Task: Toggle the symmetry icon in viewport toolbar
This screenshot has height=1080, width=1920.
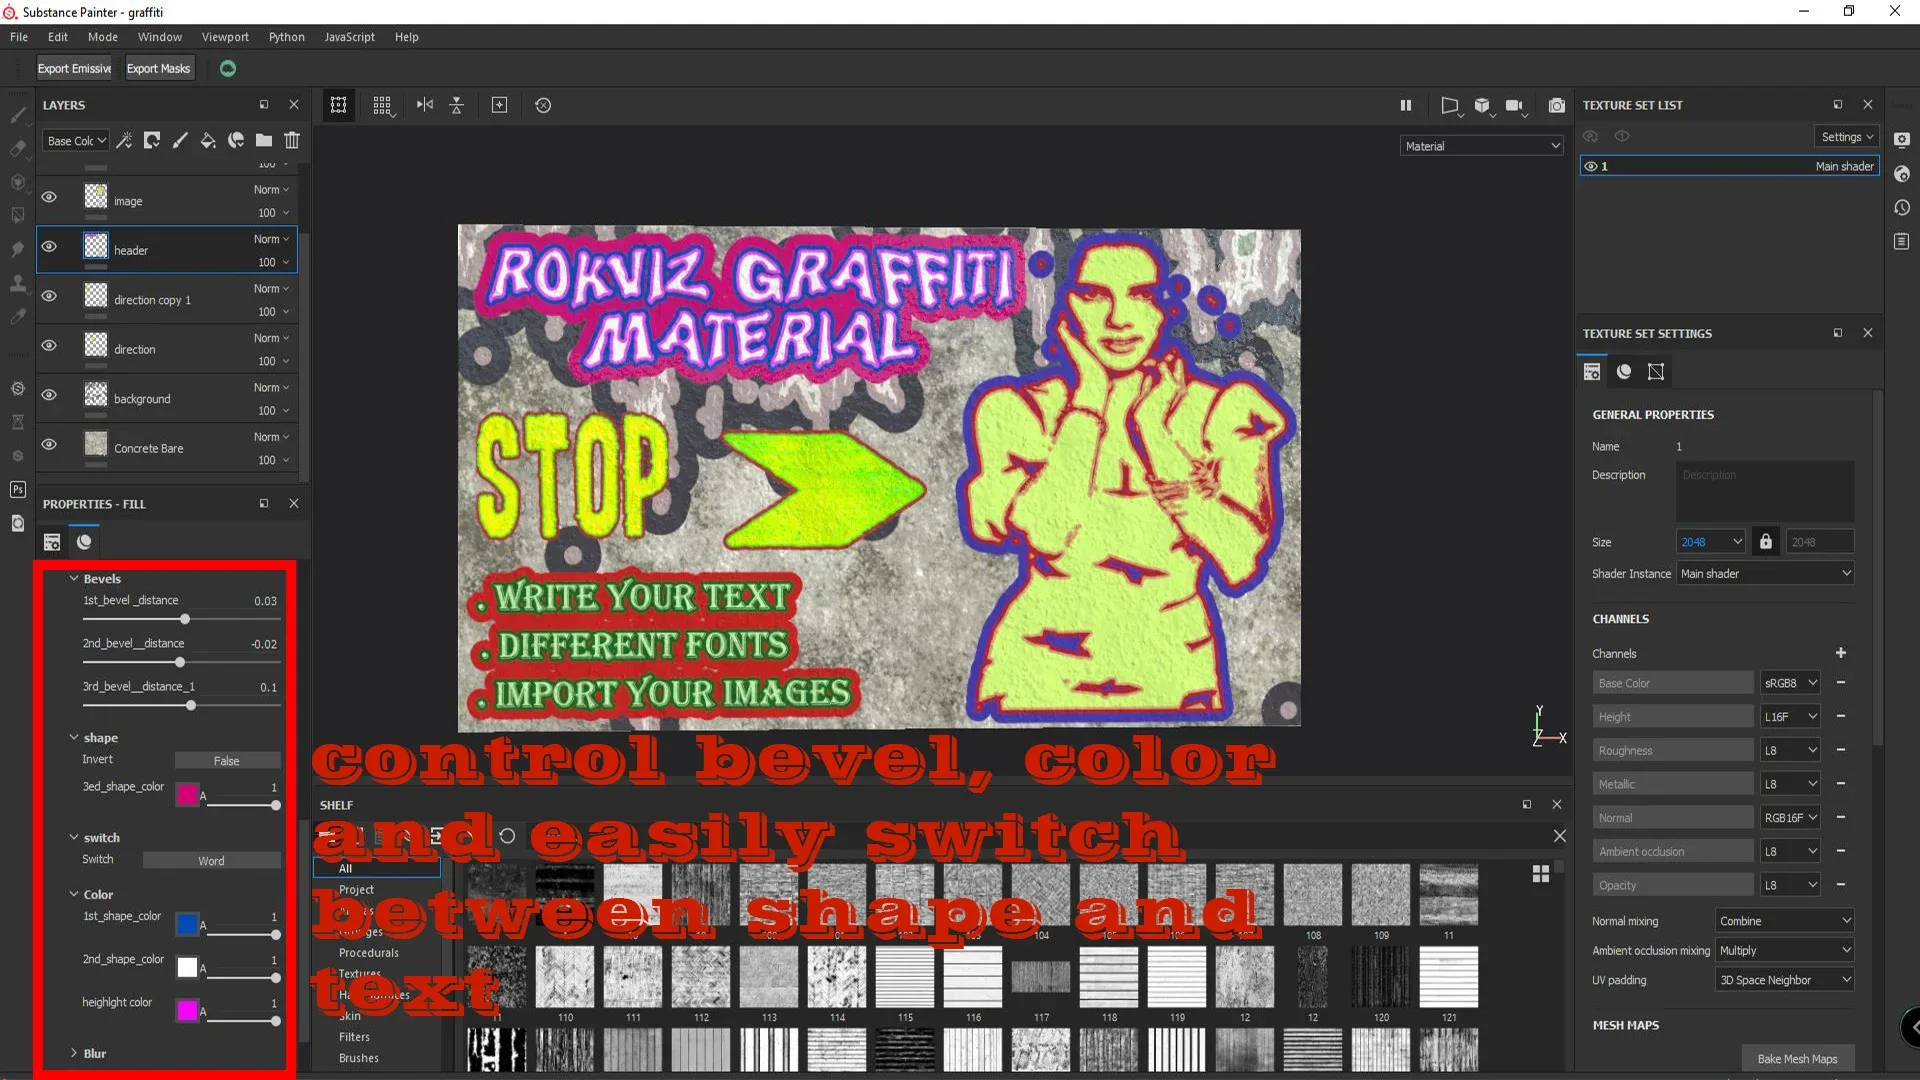Action: pyautogui.click(x=425, y=105)
